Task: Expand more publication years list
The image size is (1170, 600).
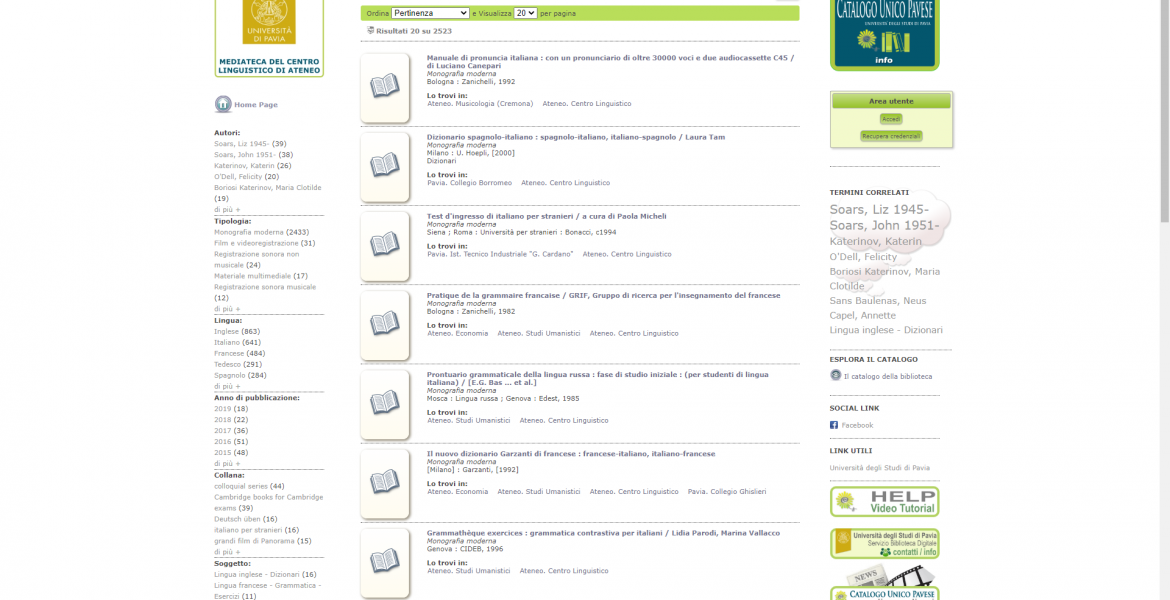Action: (227, 464)
